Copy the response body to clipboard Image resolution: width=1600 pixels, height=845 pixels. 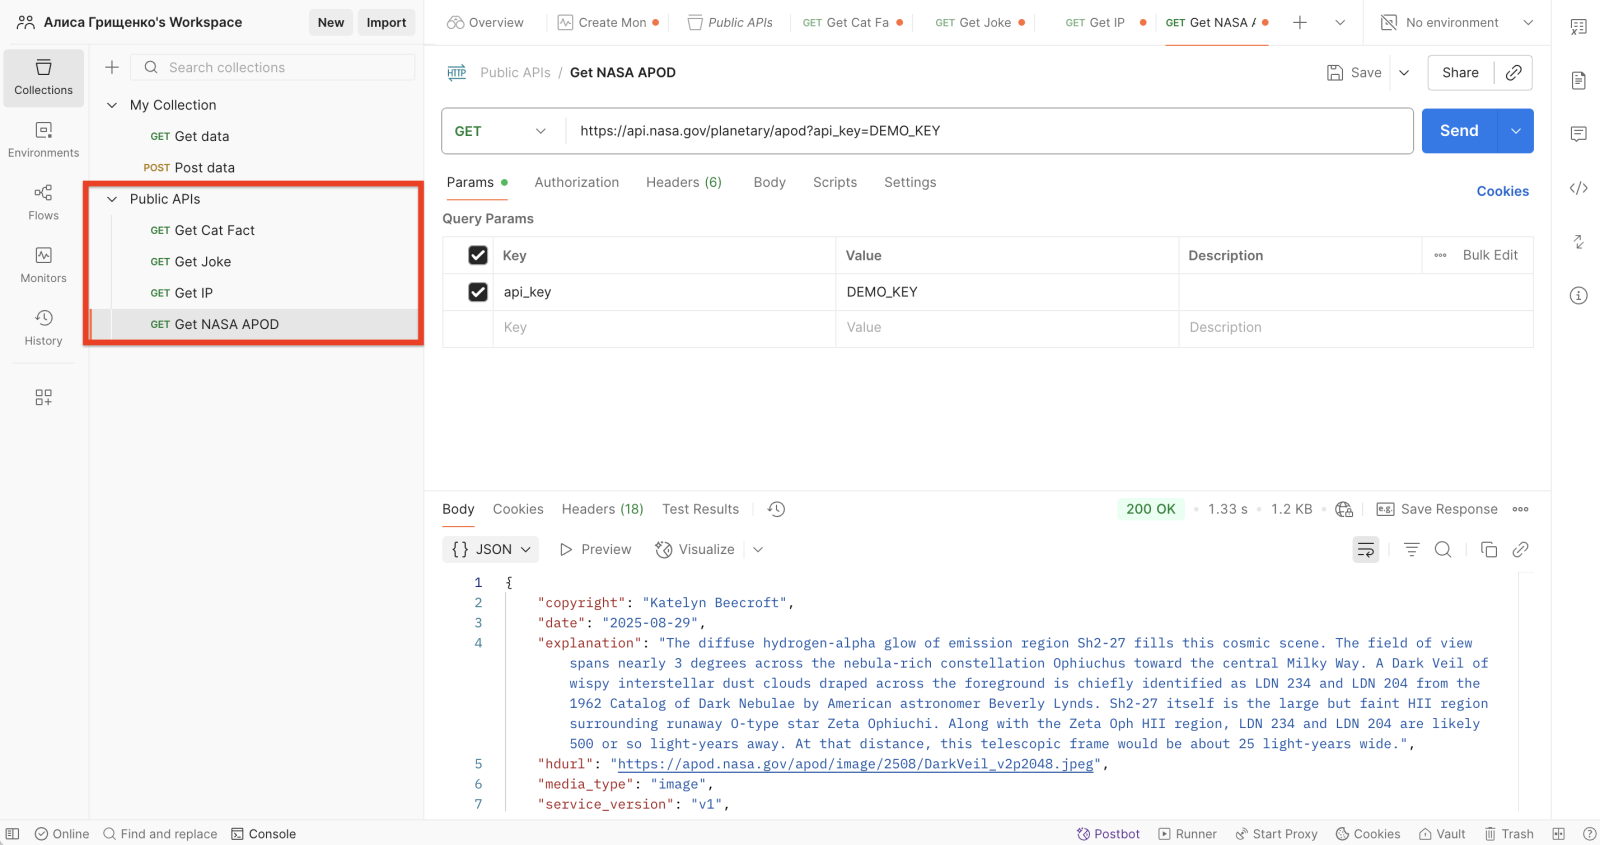click(1489, 549)
